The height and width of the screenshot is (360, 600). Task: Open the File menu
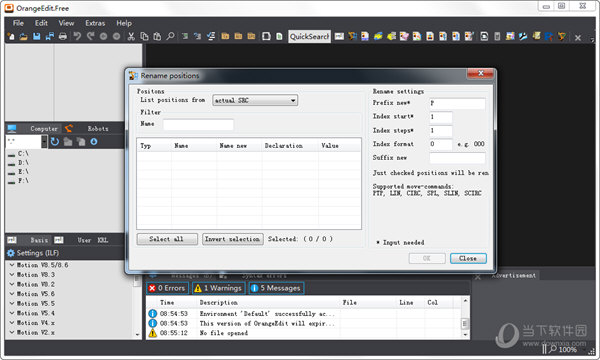pyautogui.click(x=18, y=23)
